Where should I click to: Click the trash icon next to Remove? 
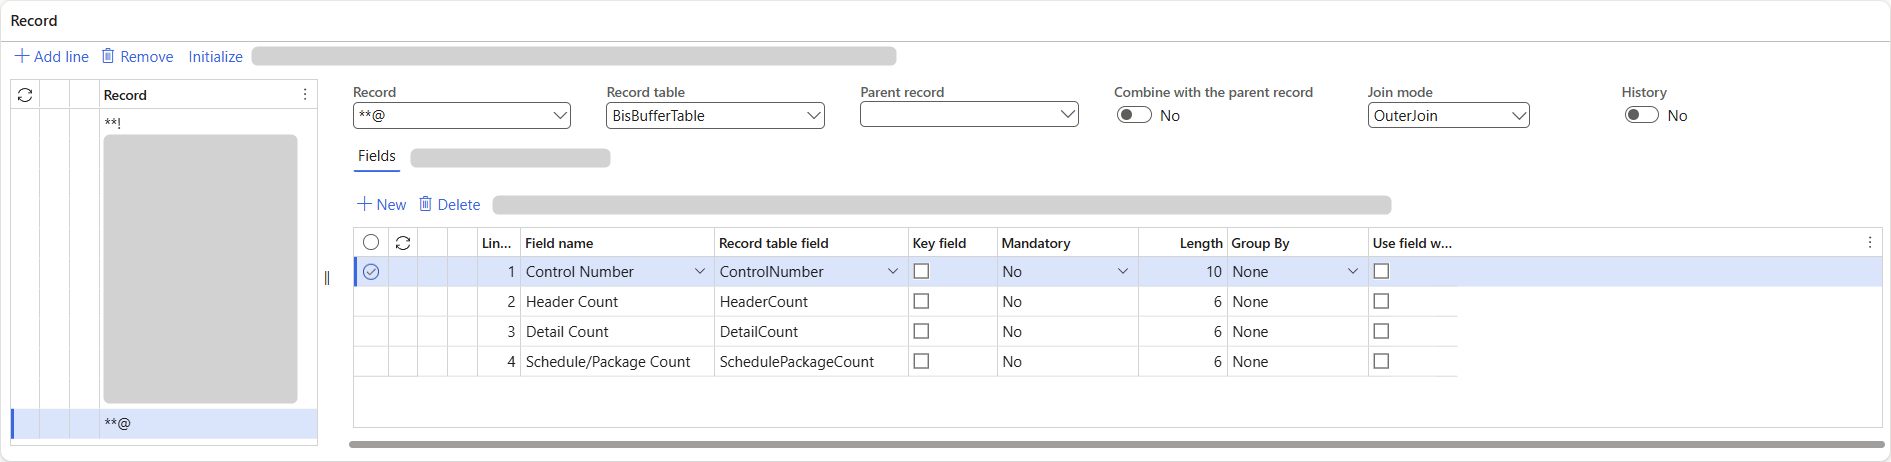coord(108,56)
